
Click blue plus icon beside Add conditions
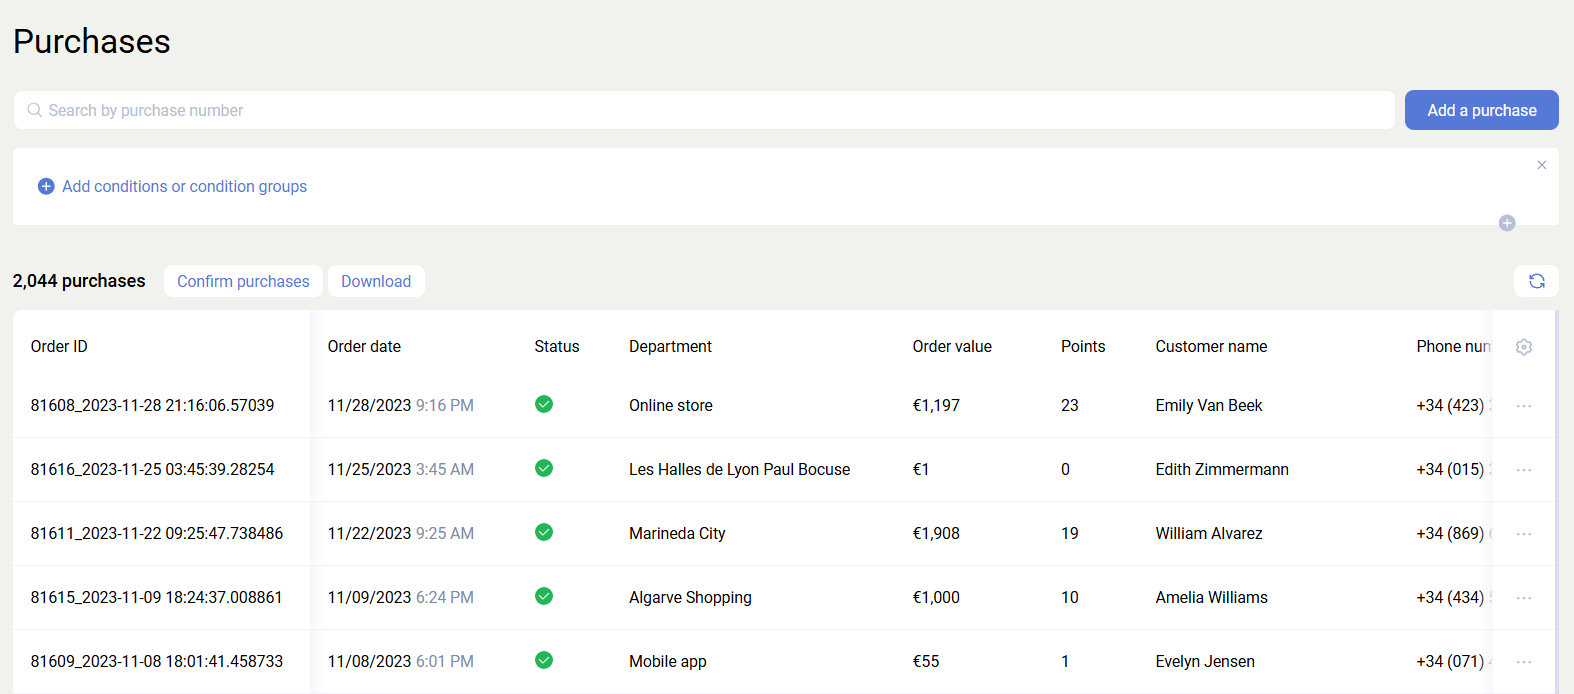click(46, 187)
